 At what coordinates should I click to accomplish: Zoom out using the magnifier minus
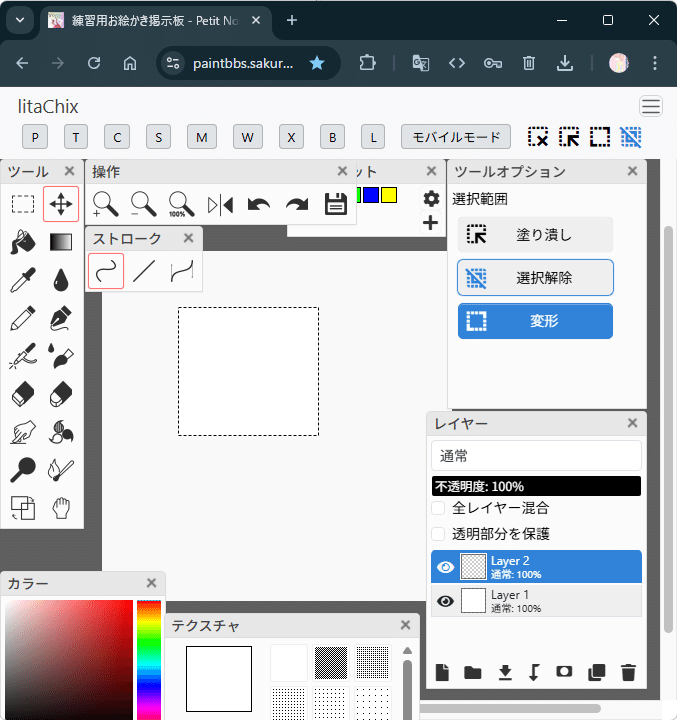pyautogui.click(x=144, y=205)
